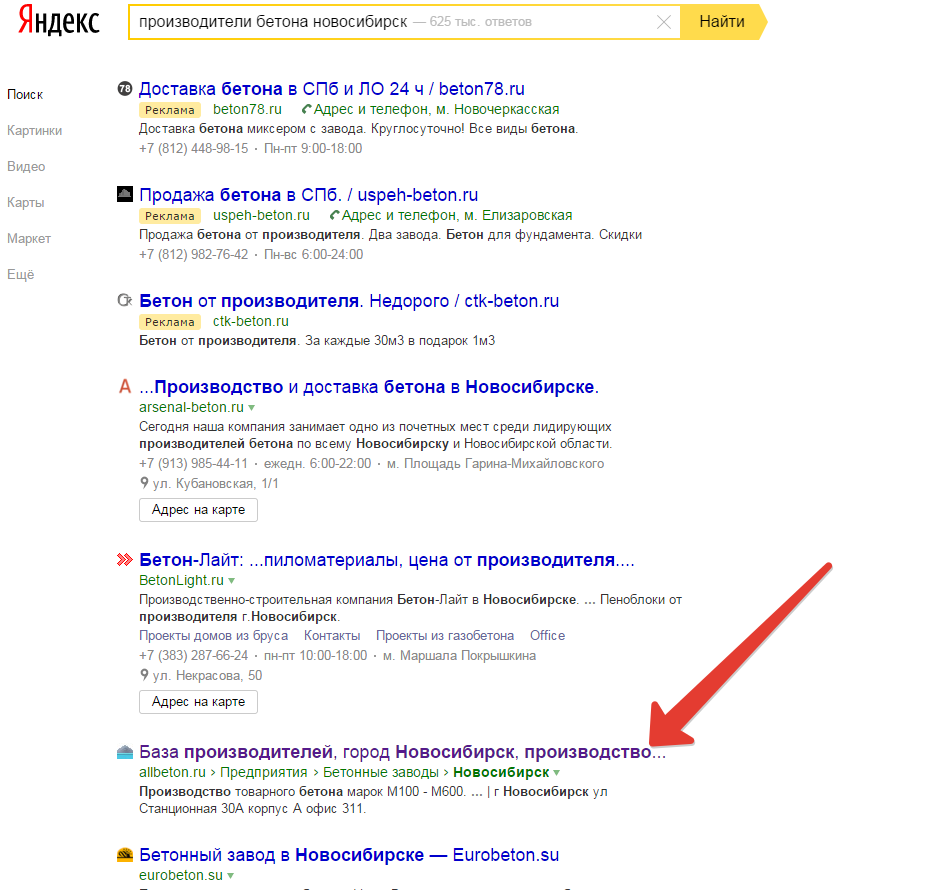931x890 pixels.
Task: Open the Картинки sidebar tab
Action: click(34, 131)
